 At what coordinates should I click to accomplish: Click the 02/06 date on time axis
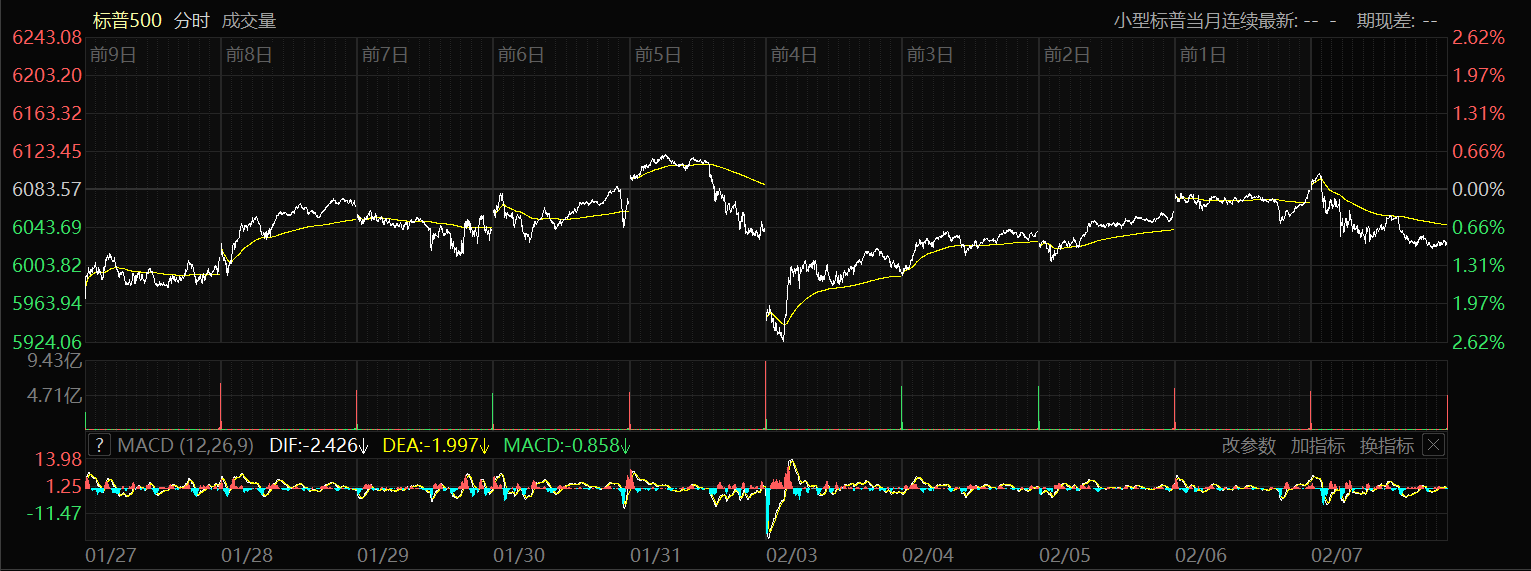click(x=1199, y=553)
